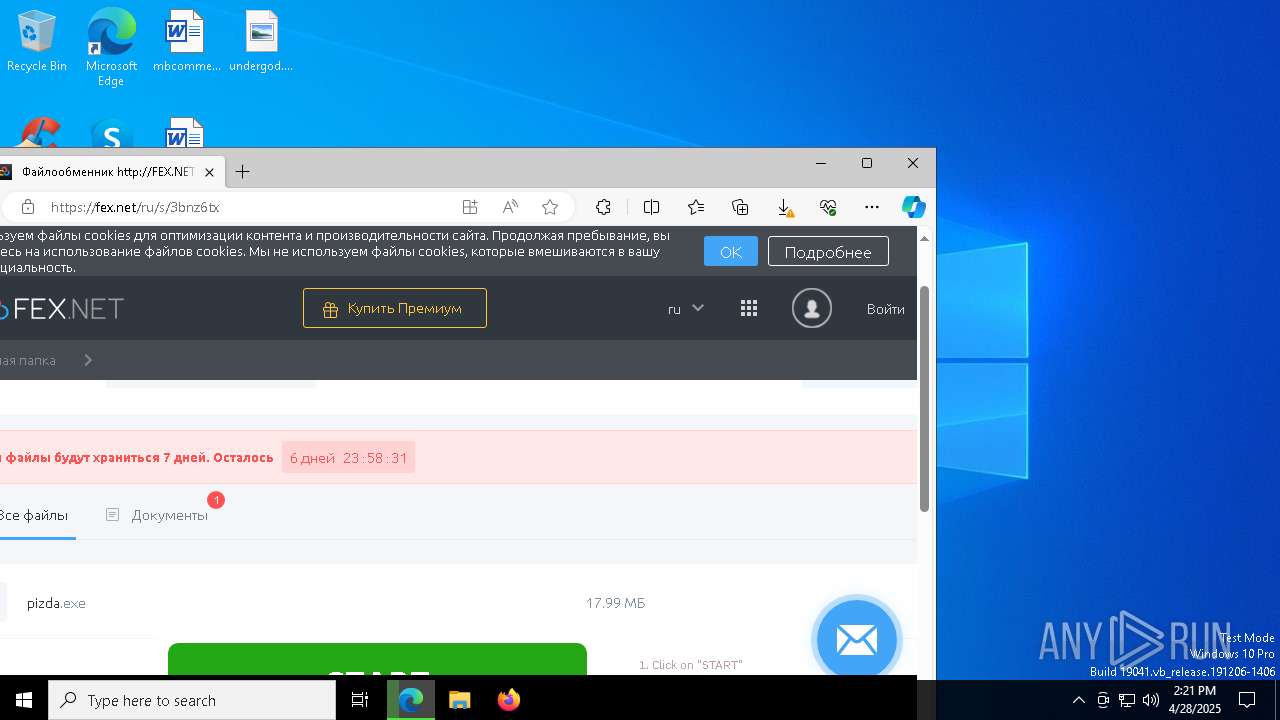Viewport: 1280px width, 720px height.
Task: Open the Favorites list toolbar icon
Action: pyautogui.click(x=696, y=207)
